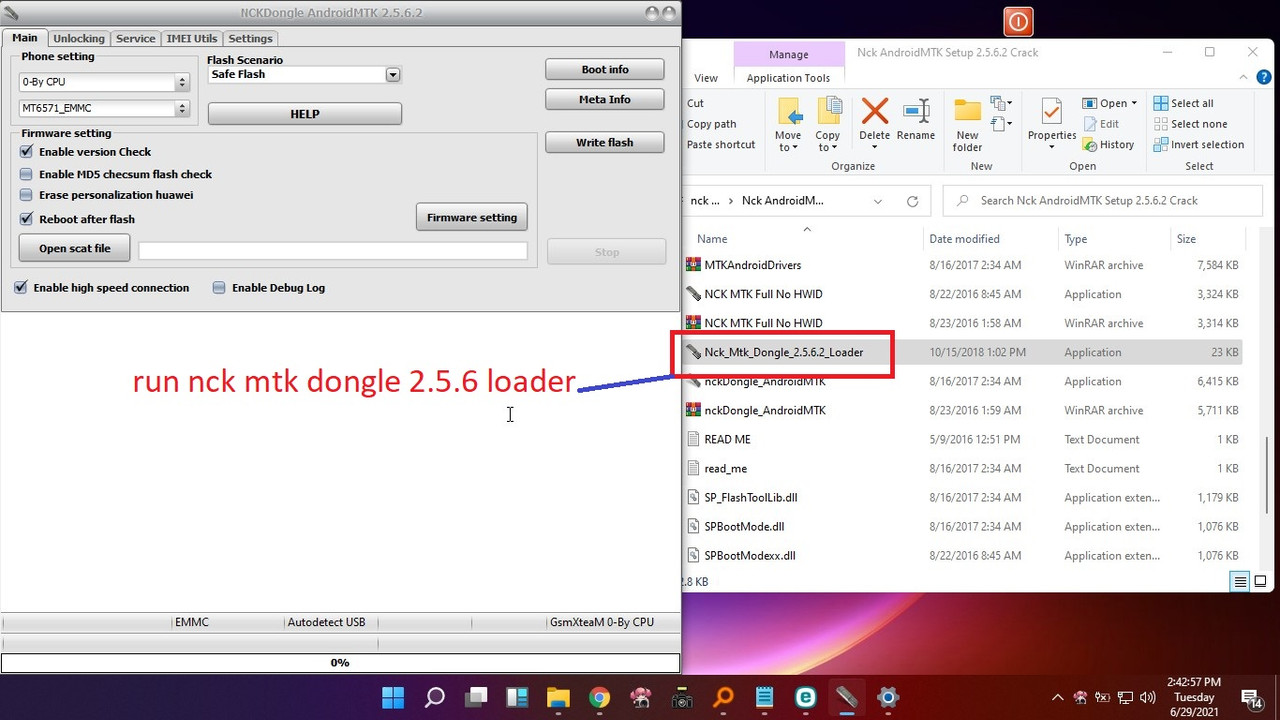The width and height of the screenshot is (1280, 720).
Task: Click Select all in ribbon
Action: (1183, 103)
